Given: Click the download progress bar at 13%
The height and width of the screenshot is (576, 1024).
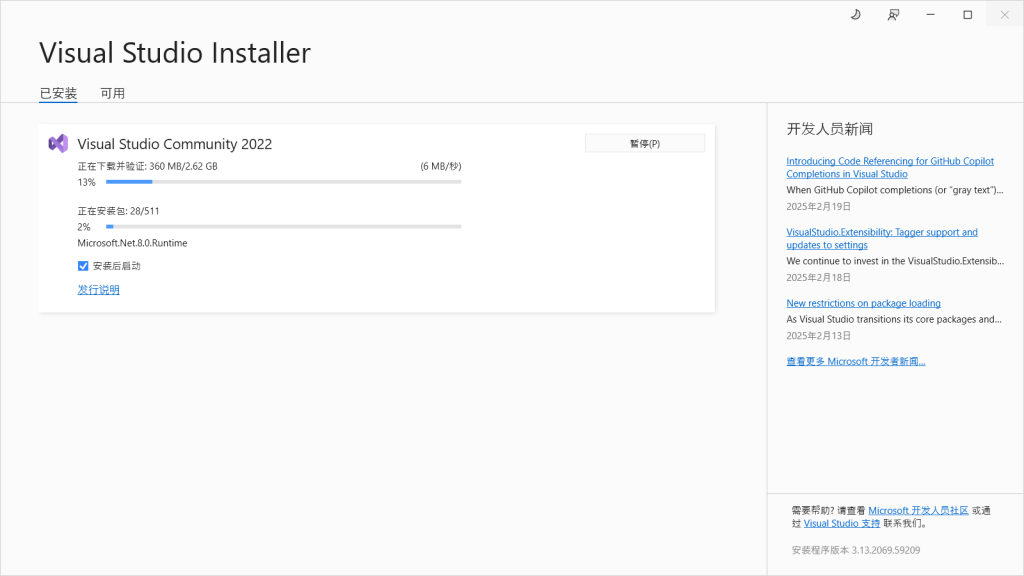Looking at the screenshot, I should pyautogui.click(x=283, y=182).
